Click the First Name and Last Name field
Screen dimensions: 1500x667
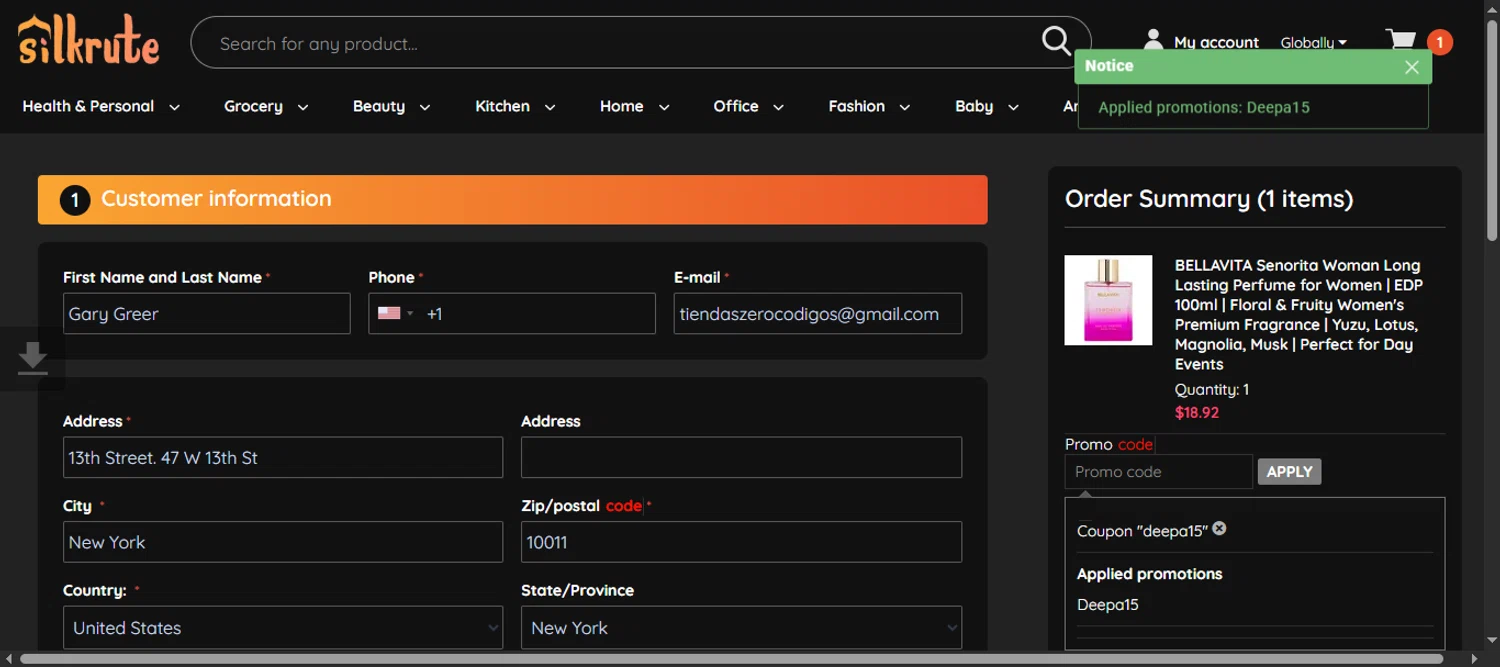click(206, 313)
